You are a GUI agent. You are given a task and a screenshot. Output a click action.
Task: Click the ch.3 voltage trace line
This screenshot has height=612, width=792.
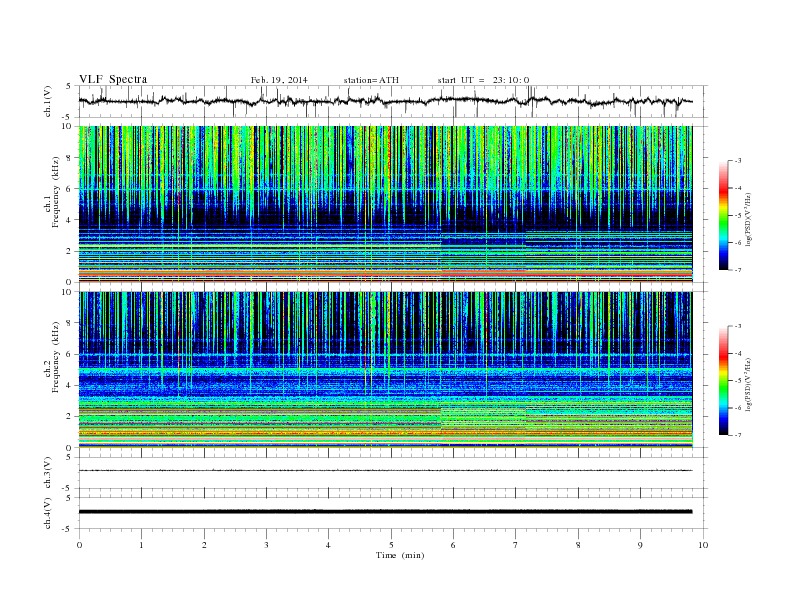tap(385, 471)
